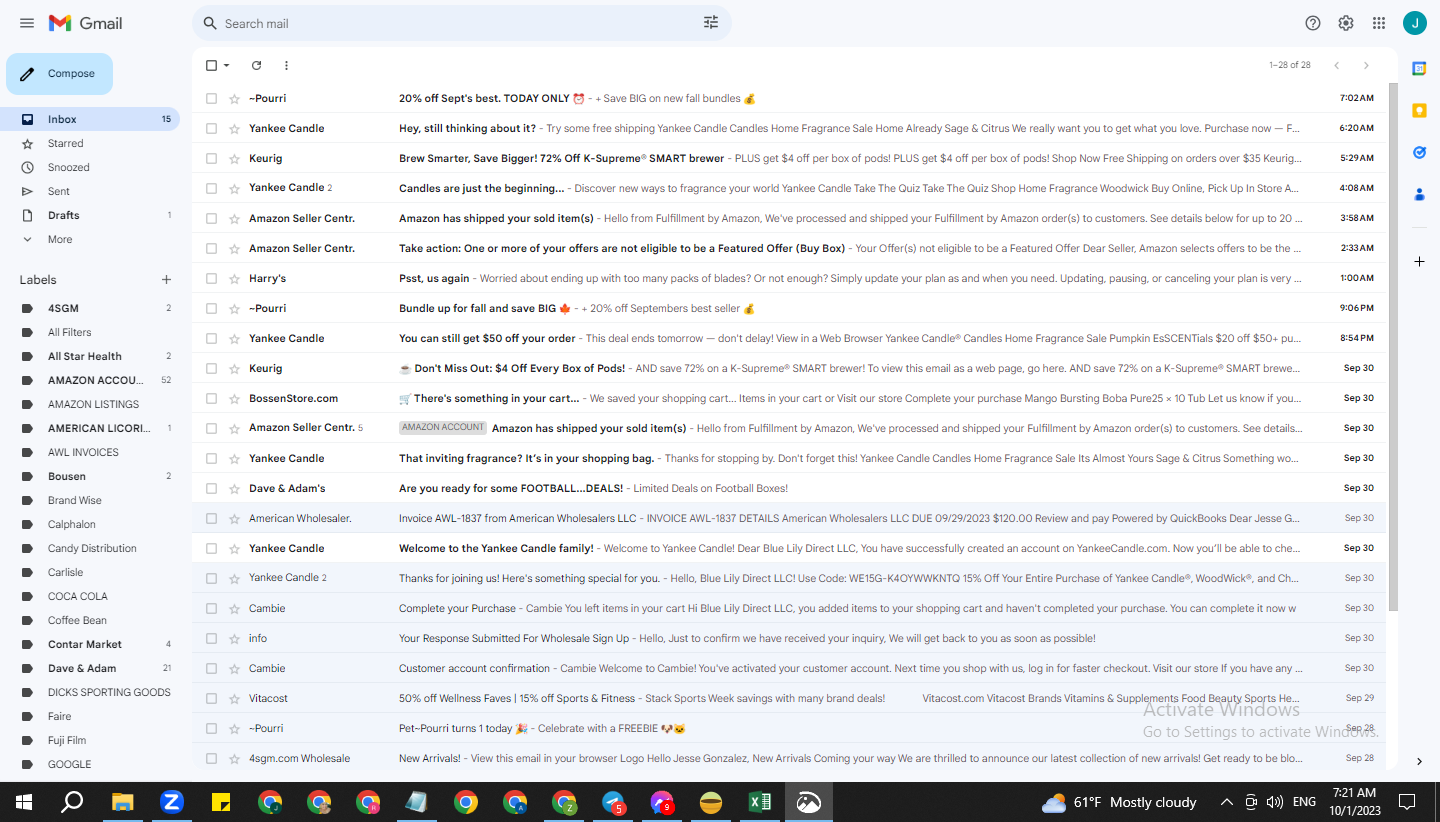The image size is (1440, 822).
Task: Check the box for the Vitacost email
Action: (211, 698)
